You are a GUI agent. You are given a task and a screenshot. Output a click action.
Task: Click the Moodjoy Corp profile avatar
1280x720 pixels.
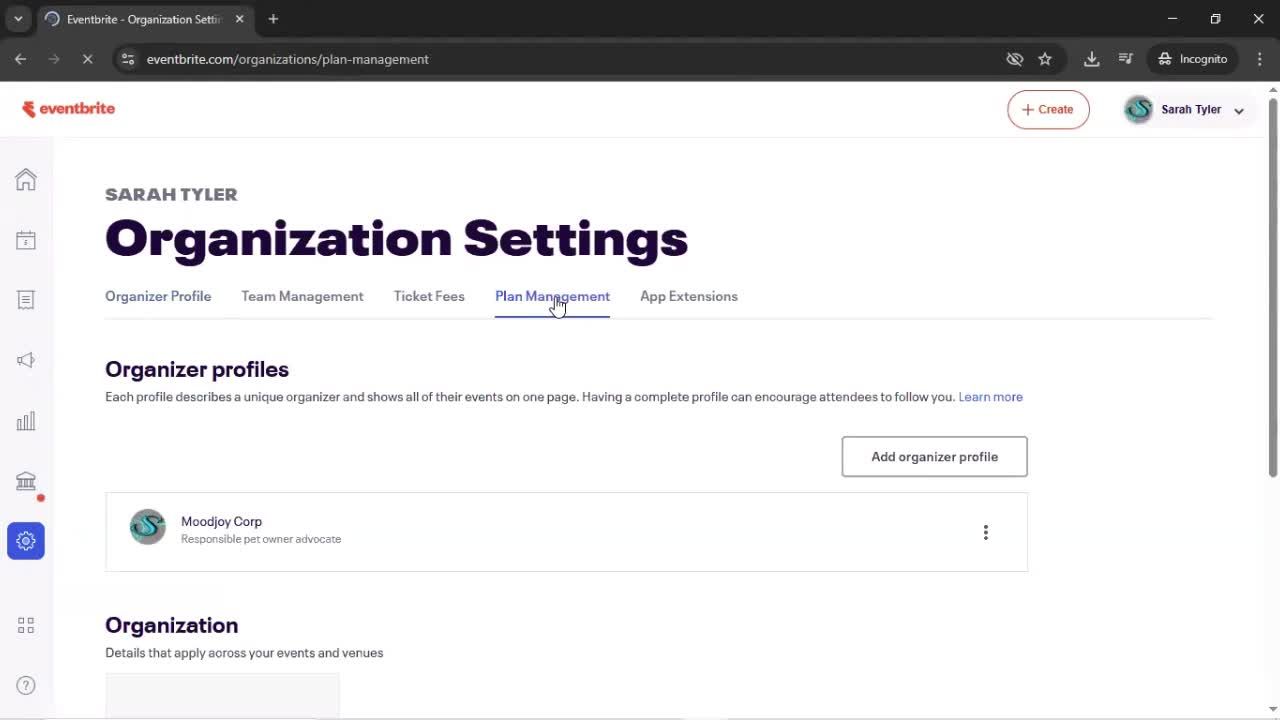pyautogui.click(x=148, y=527)
